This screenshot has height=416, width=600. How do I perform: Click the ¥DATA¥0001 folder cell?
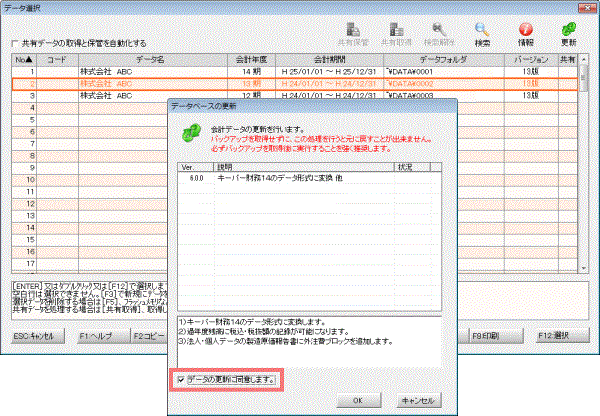tap(444, 72)
